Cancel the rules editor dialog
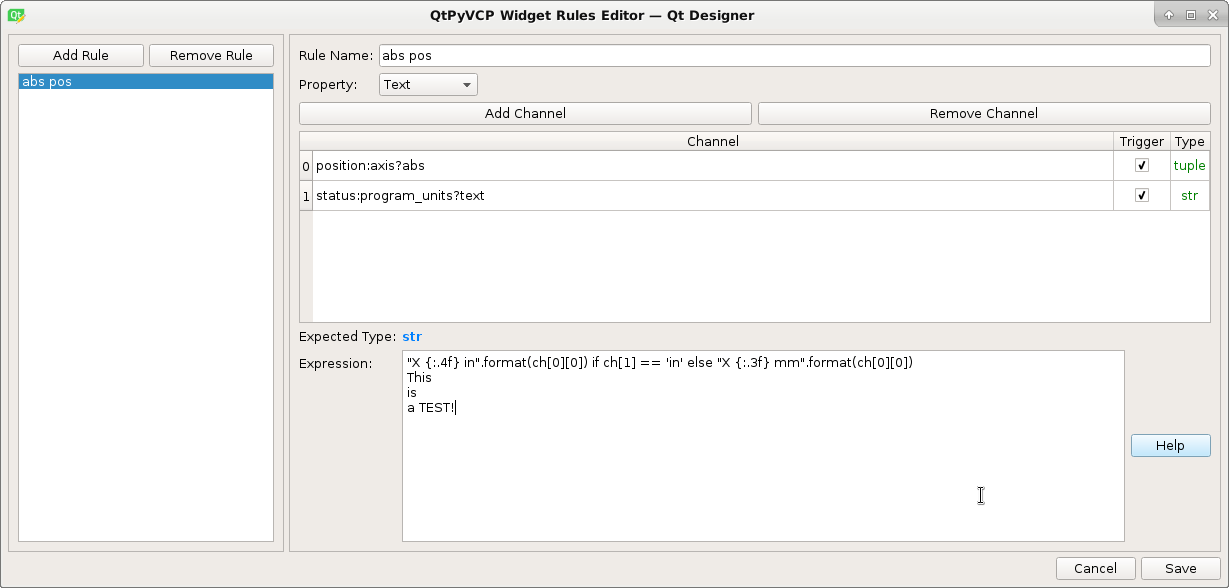The image size is (1229, 588). (x=1095, y=568)
